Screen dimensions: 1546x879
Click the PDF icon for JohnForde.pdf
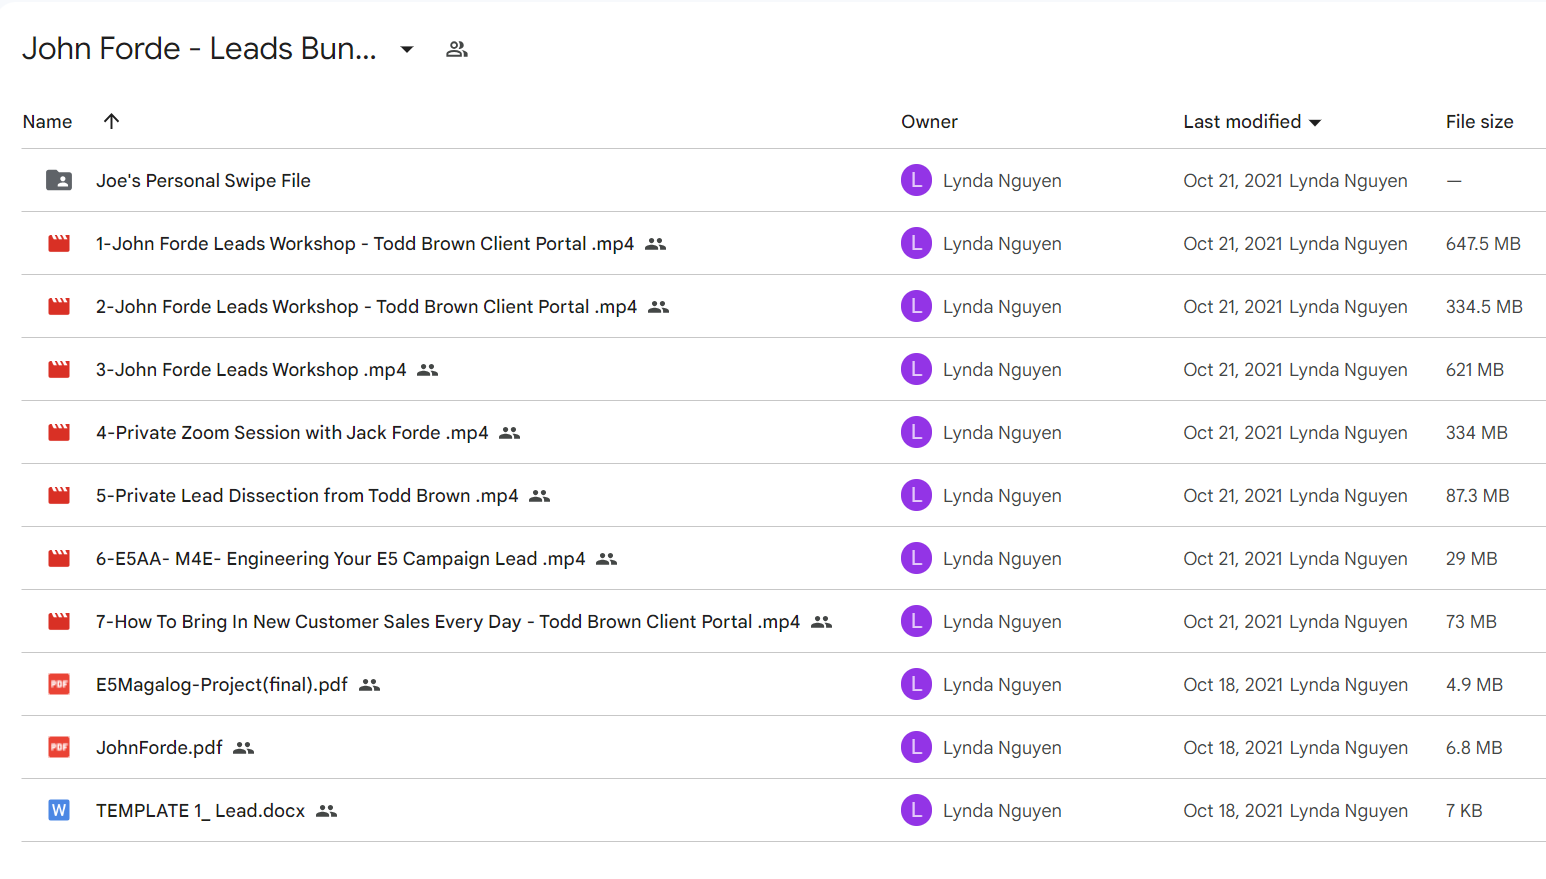point(59,747)
